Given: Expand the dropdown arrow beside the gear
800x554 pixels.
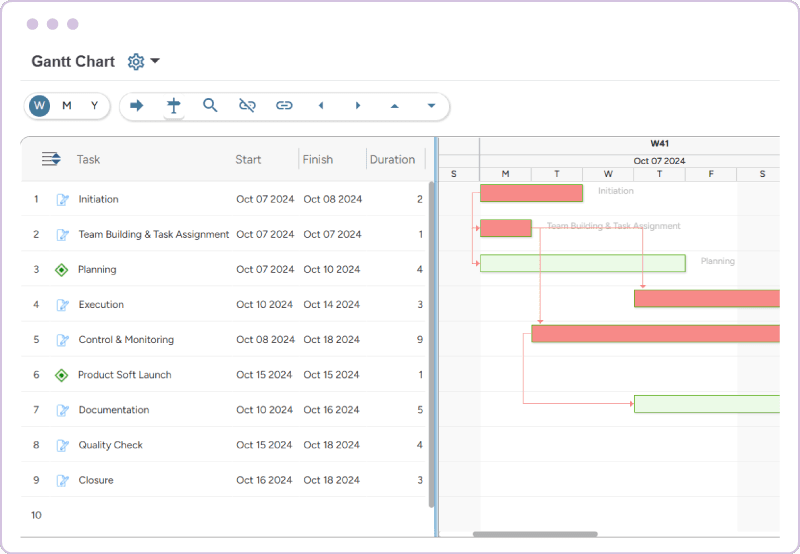Looking at the screenshot, I should point(155,61).
